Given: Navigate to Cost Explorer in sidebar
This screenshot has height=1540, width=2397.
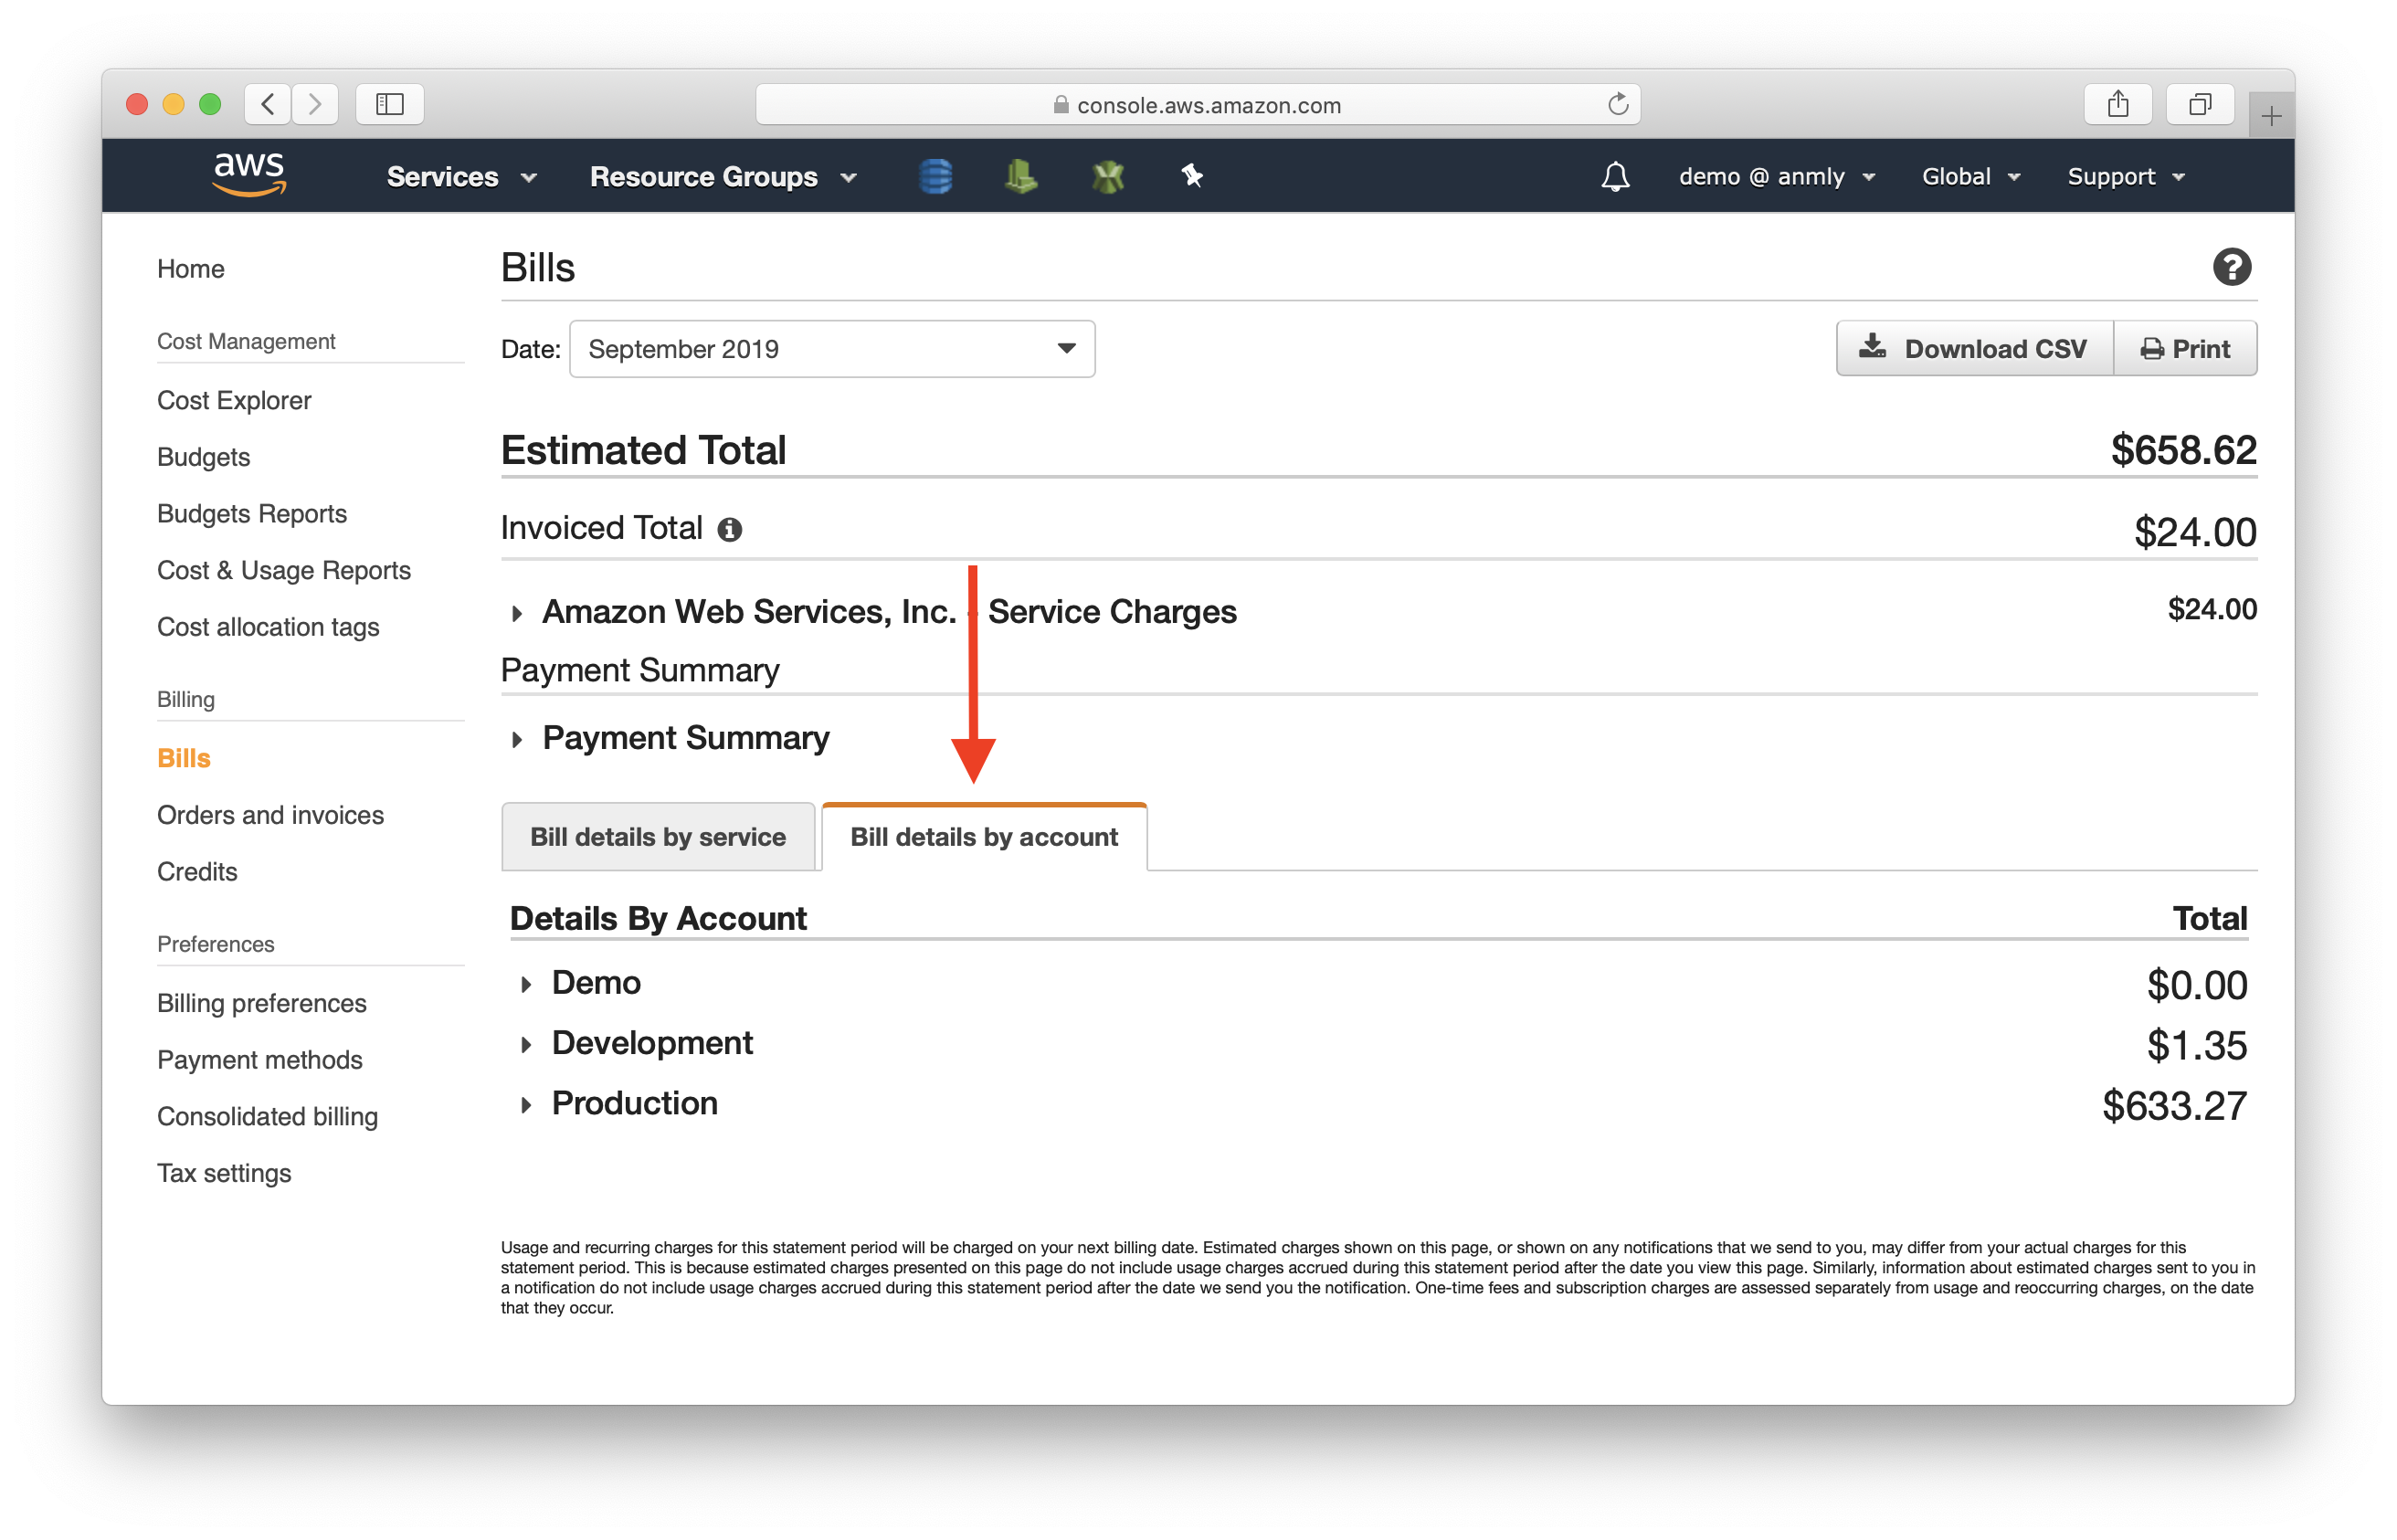Looking at the screenshot, I should coord(232,400).
